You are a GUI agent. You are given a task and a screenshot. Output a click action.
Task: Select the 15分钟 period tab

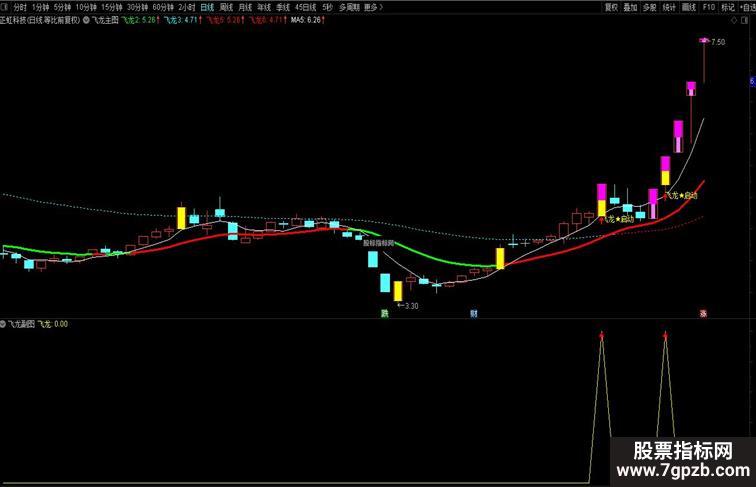point(112,7)
